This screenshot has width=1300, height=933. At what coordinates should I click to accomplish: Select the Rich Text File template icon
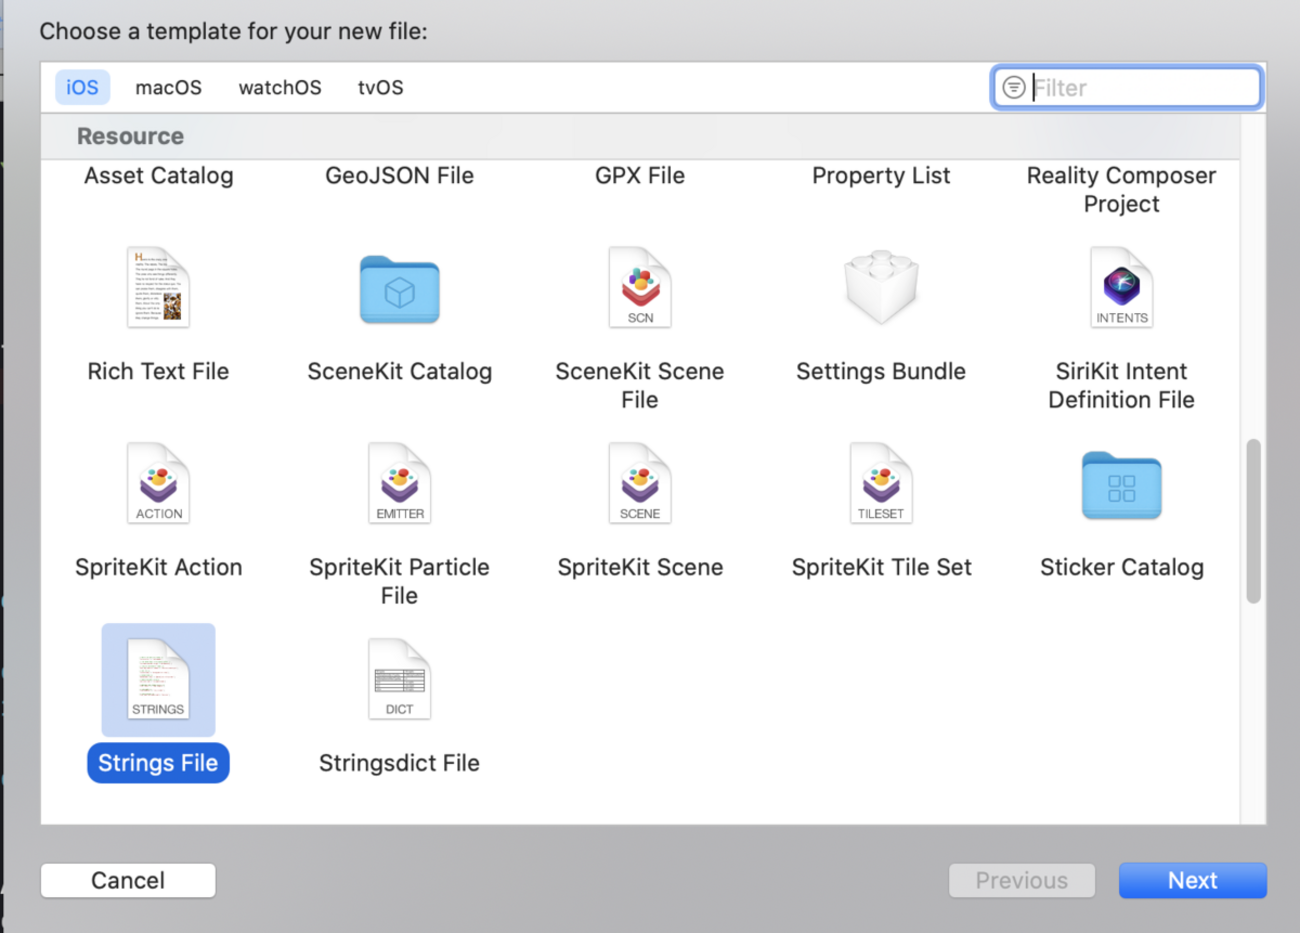(x=158, y=288)
